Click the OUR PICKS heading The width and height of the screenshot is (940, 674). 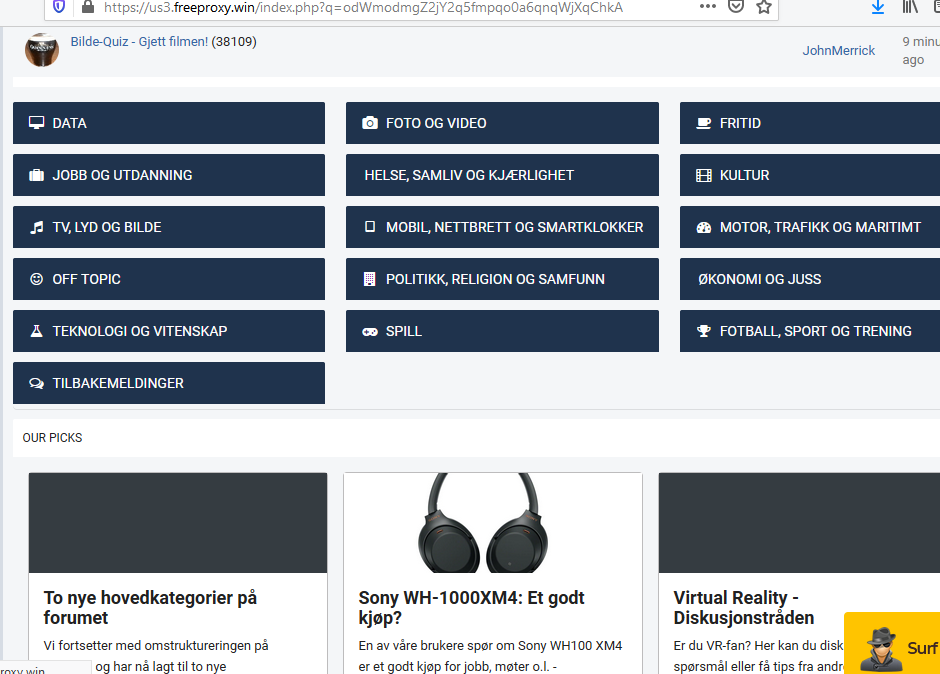[52, 438]
